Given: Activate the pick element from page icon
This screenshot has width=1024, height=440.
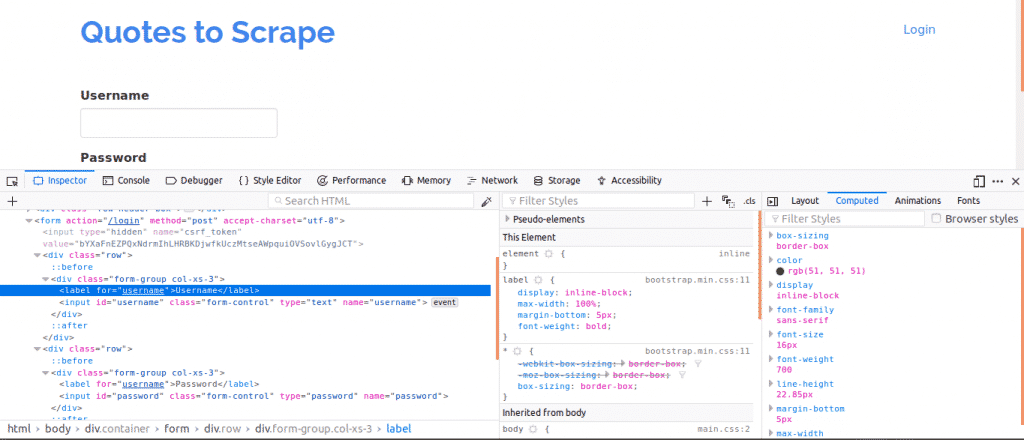Looking at the screenshot, I should tap(12, 181).
